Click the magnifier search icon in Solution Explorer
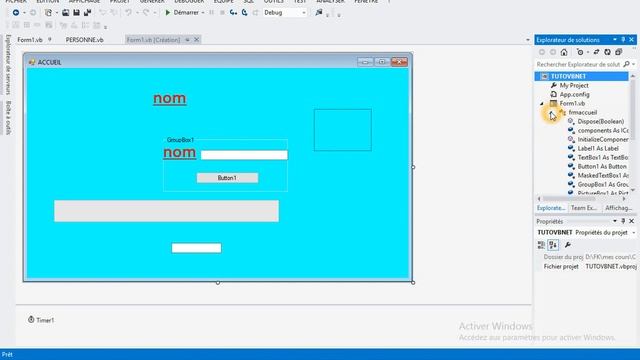 tap(627, 64)
